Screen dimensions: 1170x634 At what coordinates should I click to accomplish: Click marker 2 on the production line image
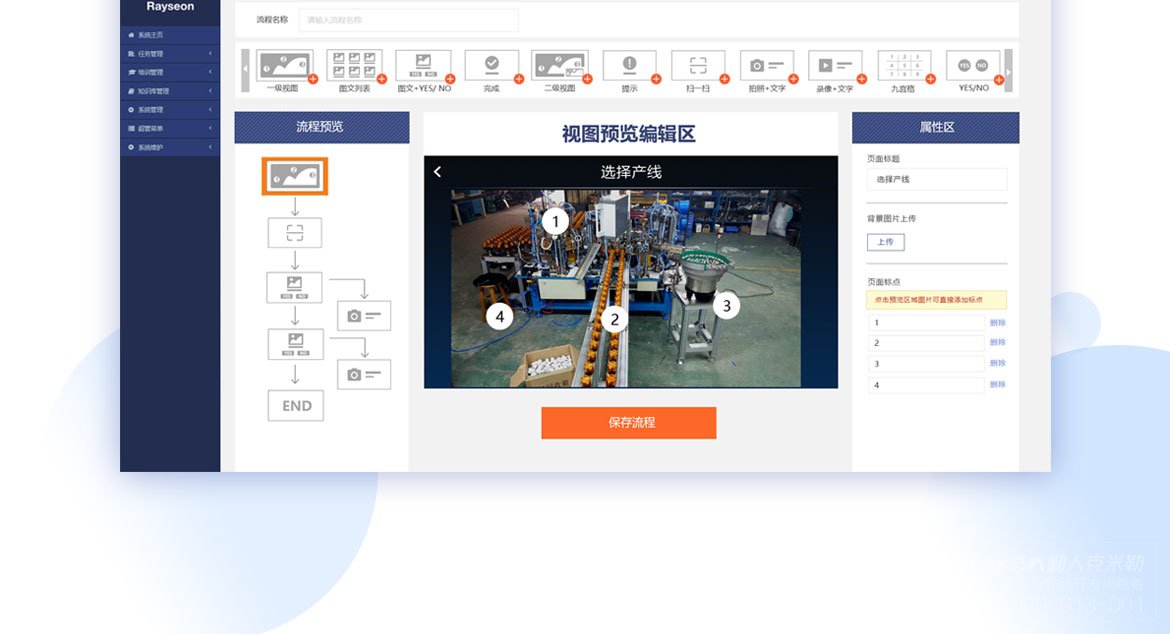pyautogui.click(x=614, y=319)
